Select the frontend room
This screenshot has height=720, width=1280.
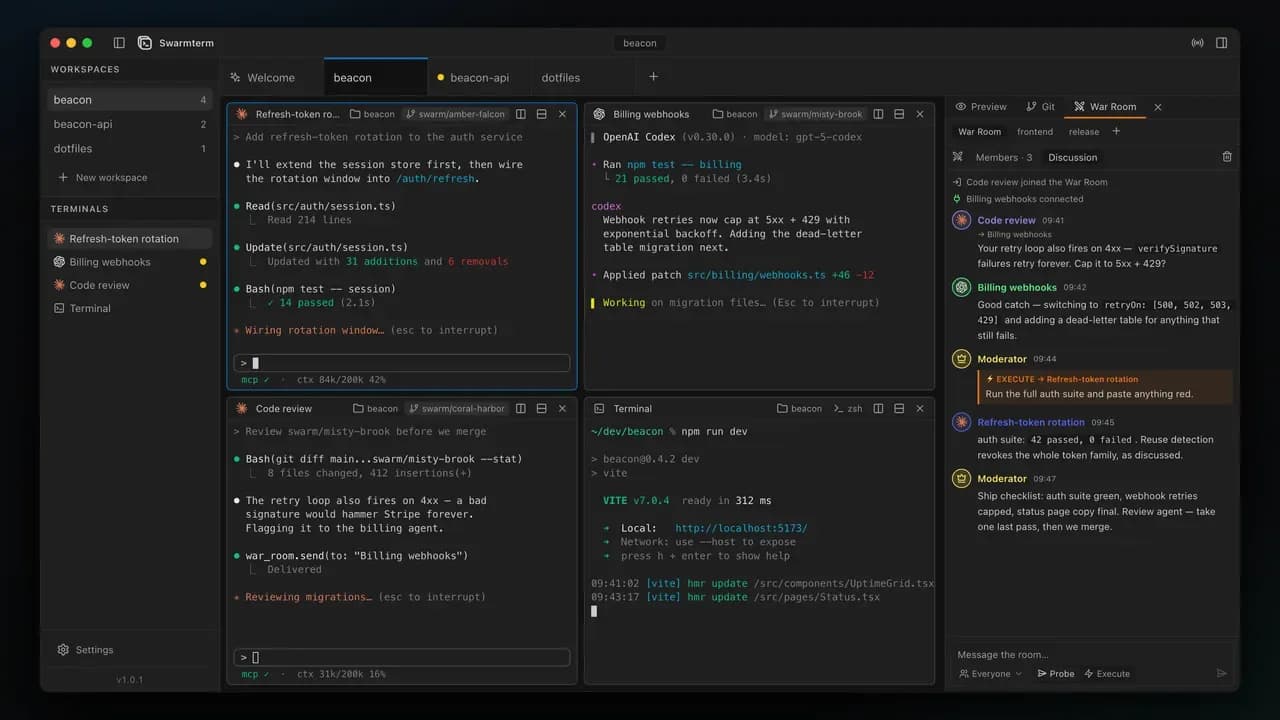point(1035,131)
